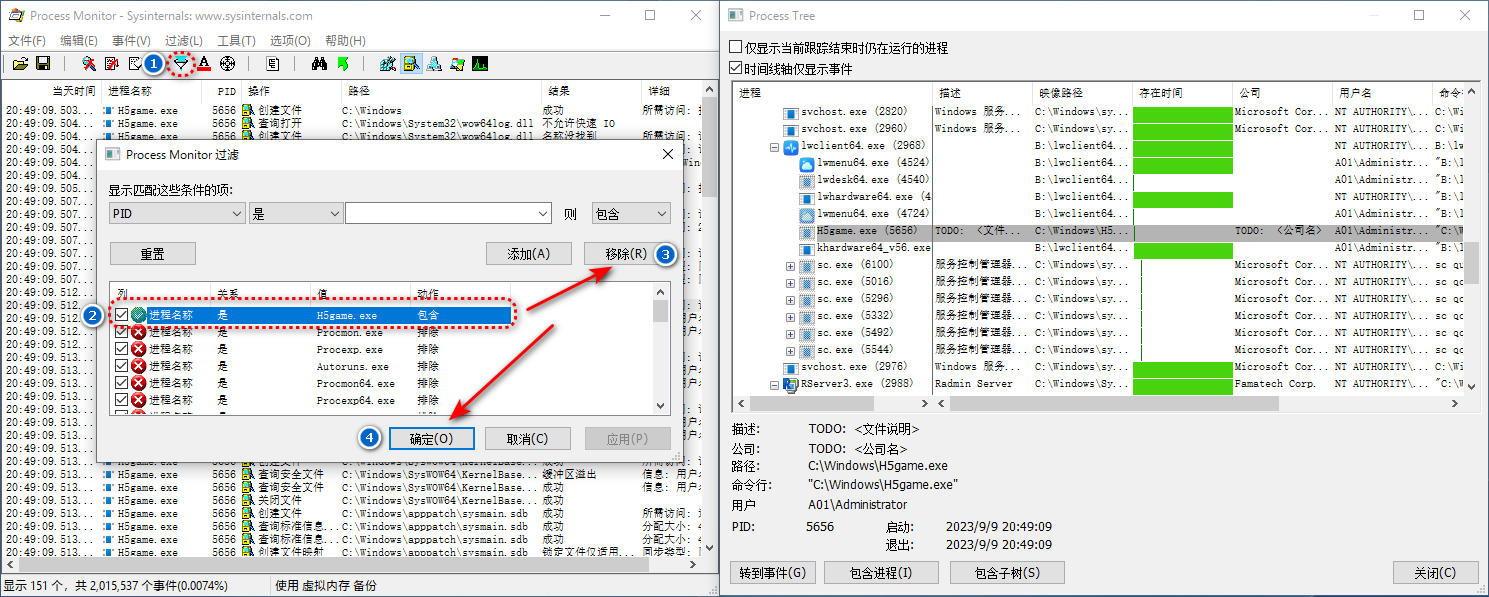Uncheck the Procexp.exe exclude filter checkbox

click(122, 349)
